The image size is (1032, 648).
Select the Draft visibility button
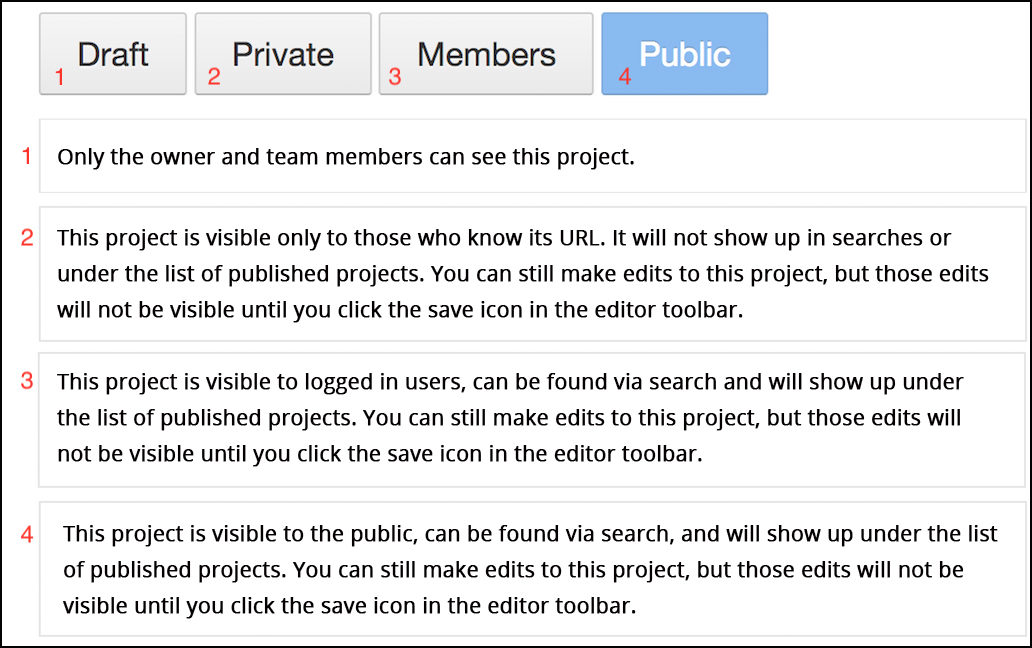tap(113, 54)
